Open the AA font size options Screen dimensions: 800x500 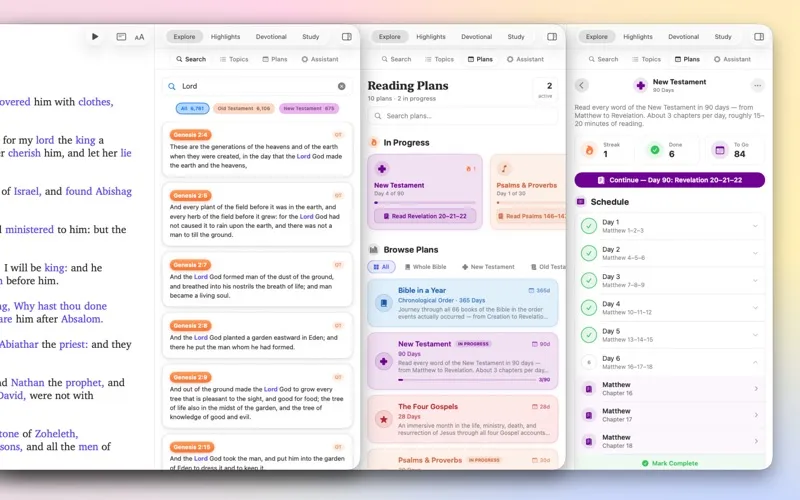pos(139,37)
